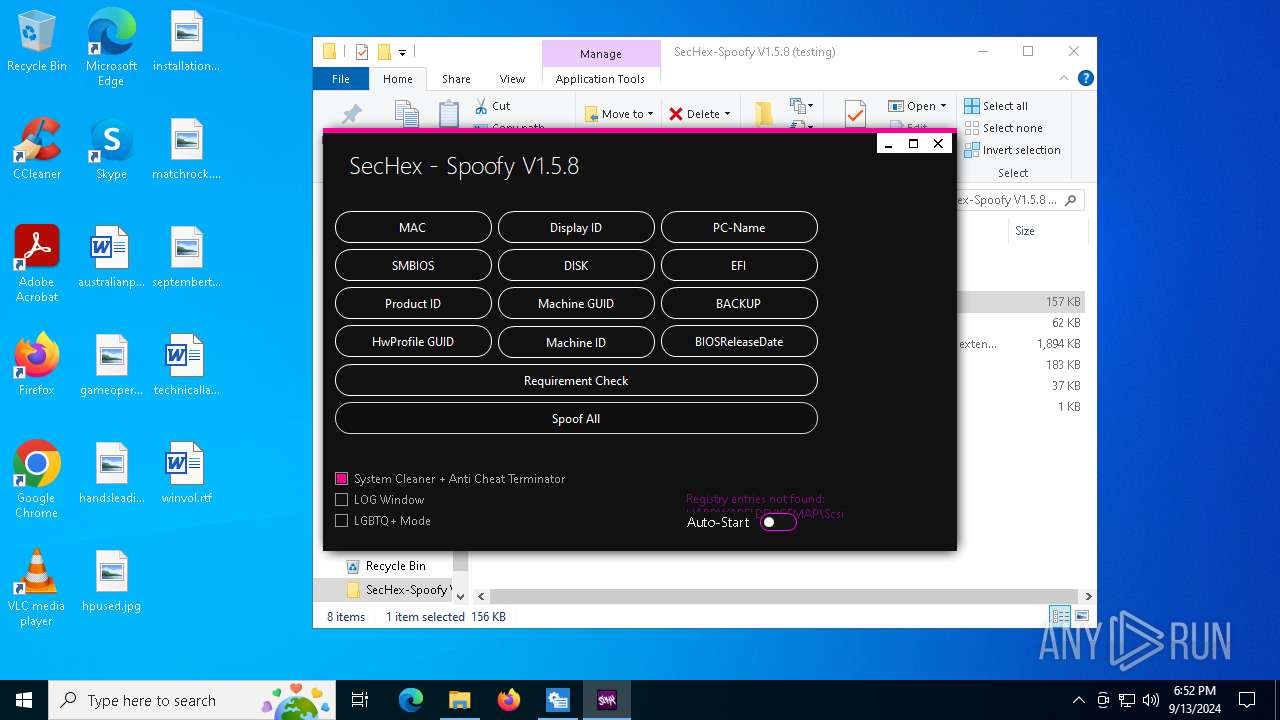Open the Quick Access toolbar dropdown
The image size is (1280, 720).
[x=402, y=52]
